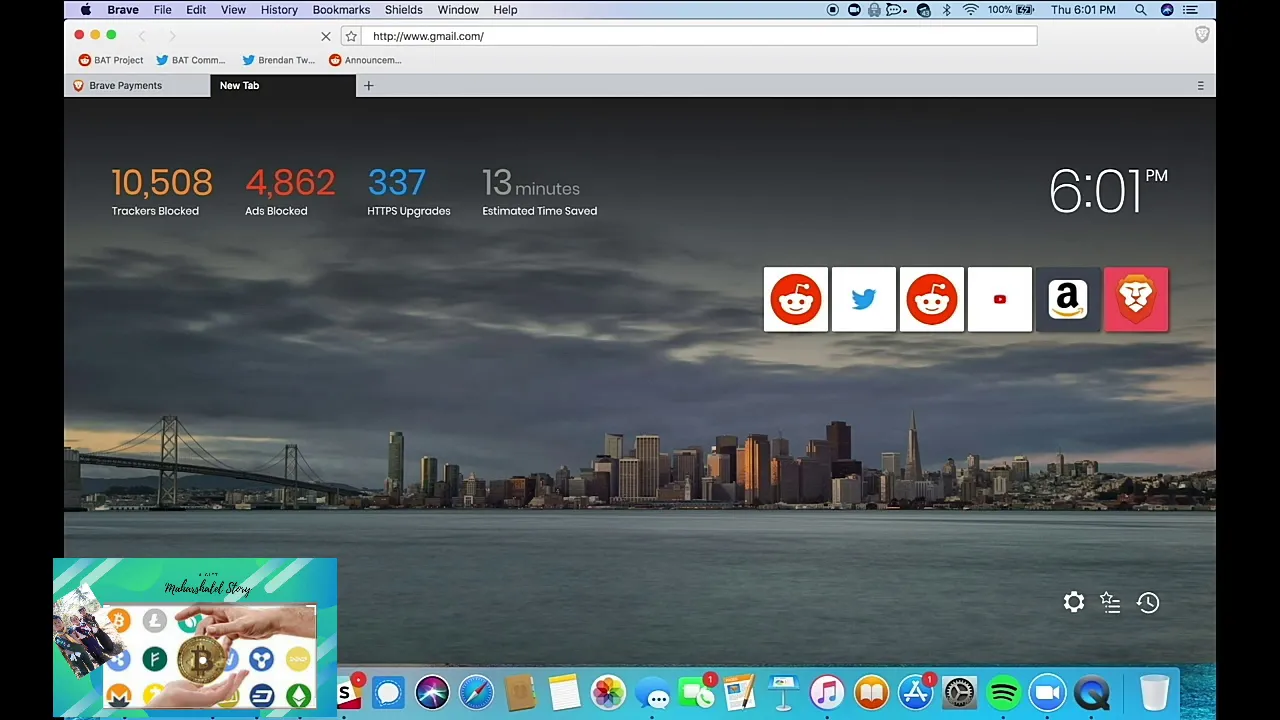Viewport: 1280px width, 720px height.
Task: Open App Store from the dock
Action: coord(915,692)
